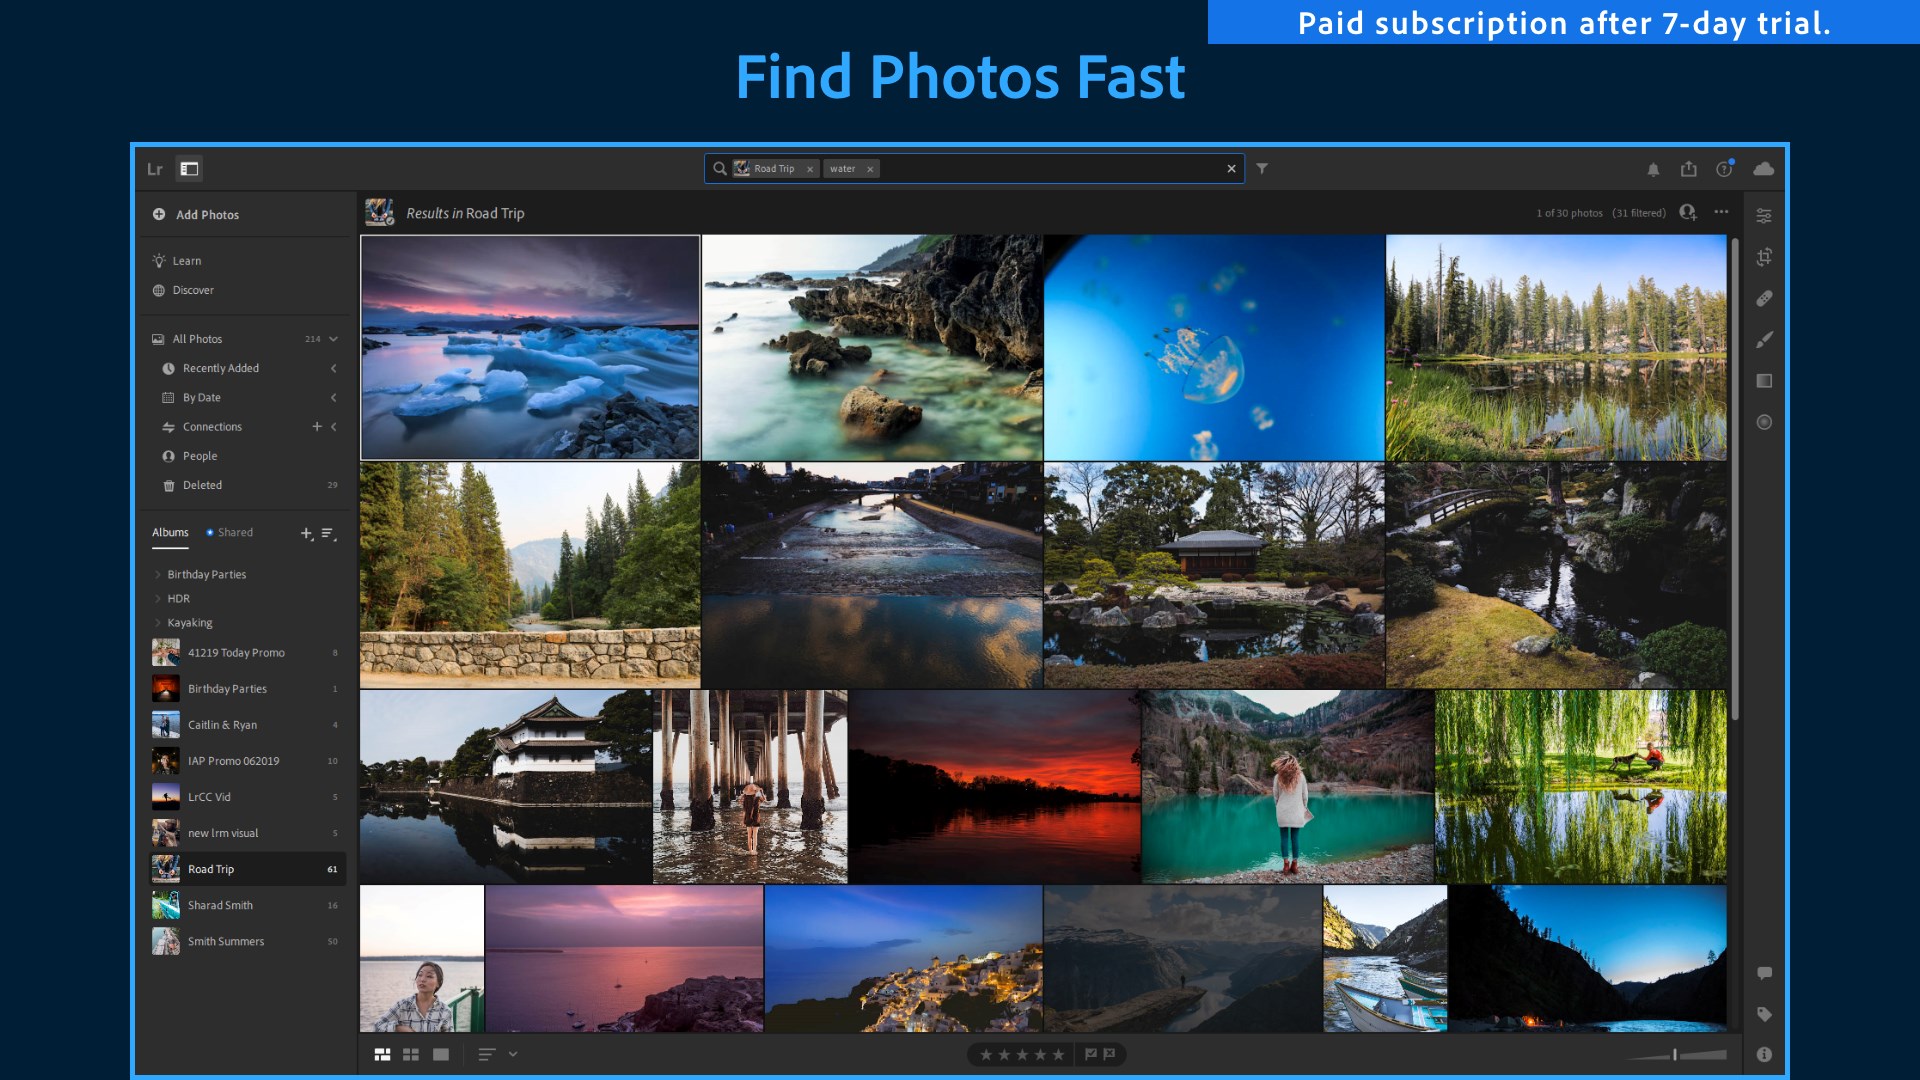Toggle the left panel view button
Screen dimensions: 1920x1080
[x=189, y=169]
